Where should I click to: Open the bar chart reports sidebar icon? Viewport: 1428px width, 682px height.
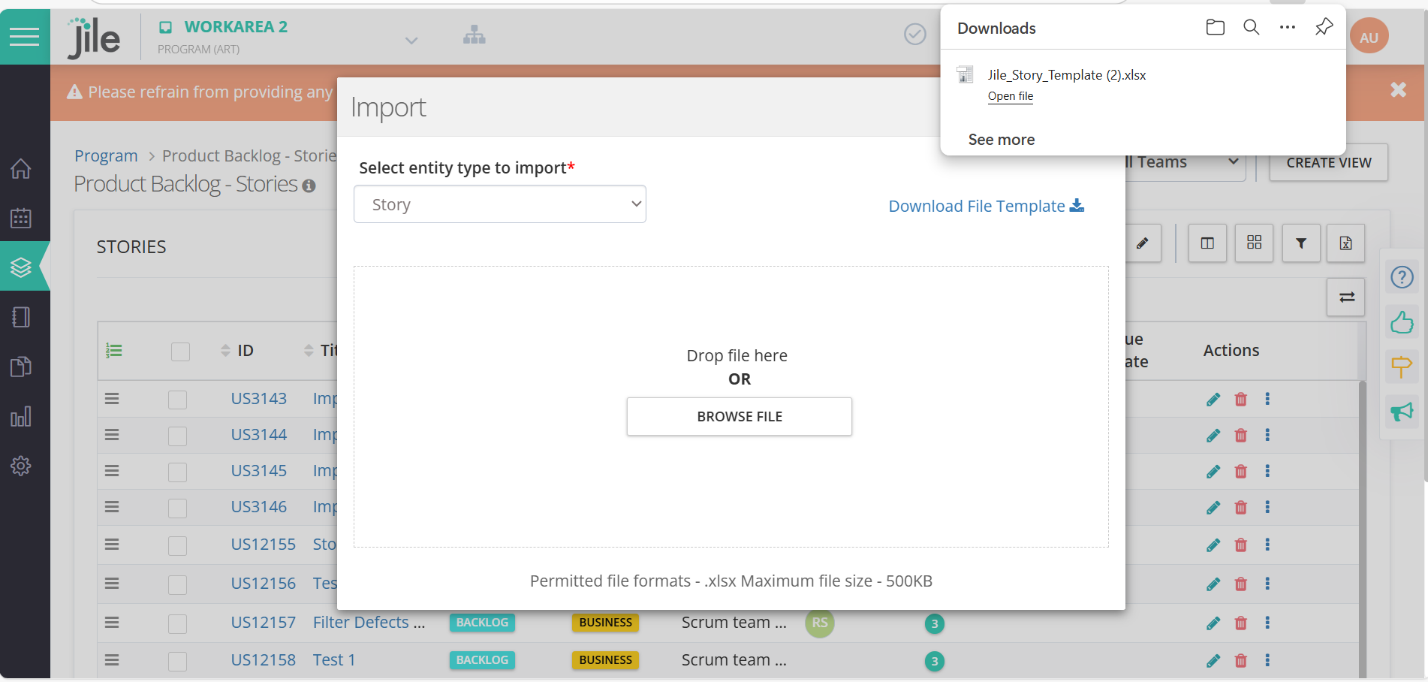[x=21, y=416]
